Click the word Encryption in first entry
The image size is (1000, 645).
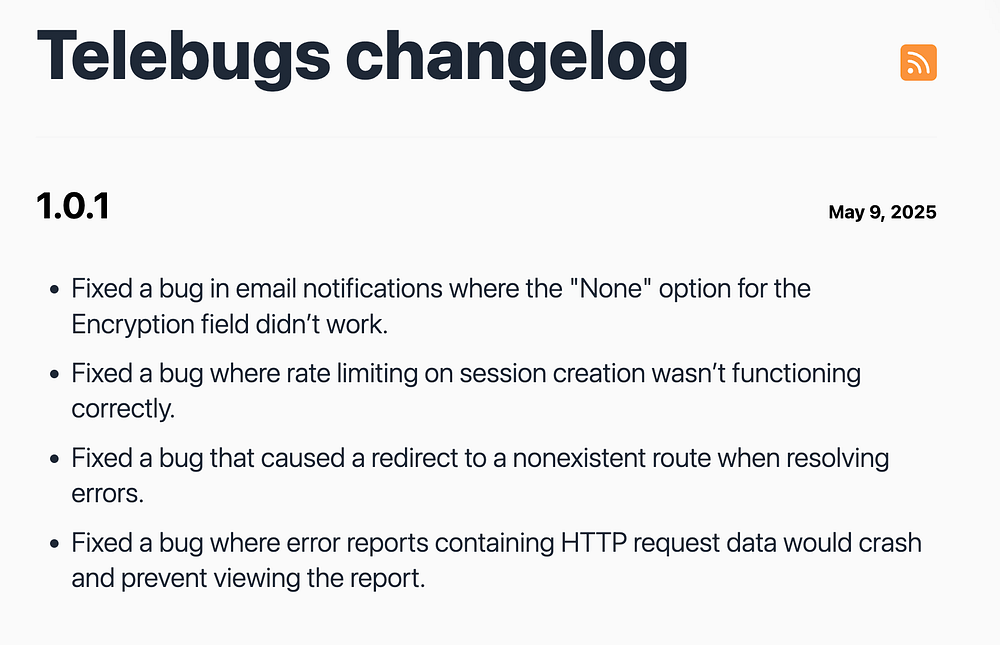click(x=134, y=325)
